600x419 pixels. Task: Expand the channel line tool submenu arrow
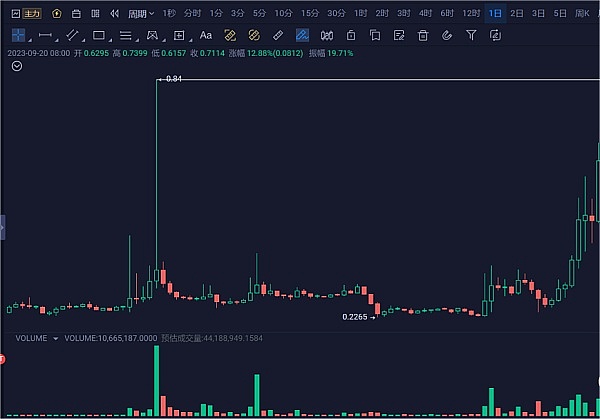click(83, 40)
